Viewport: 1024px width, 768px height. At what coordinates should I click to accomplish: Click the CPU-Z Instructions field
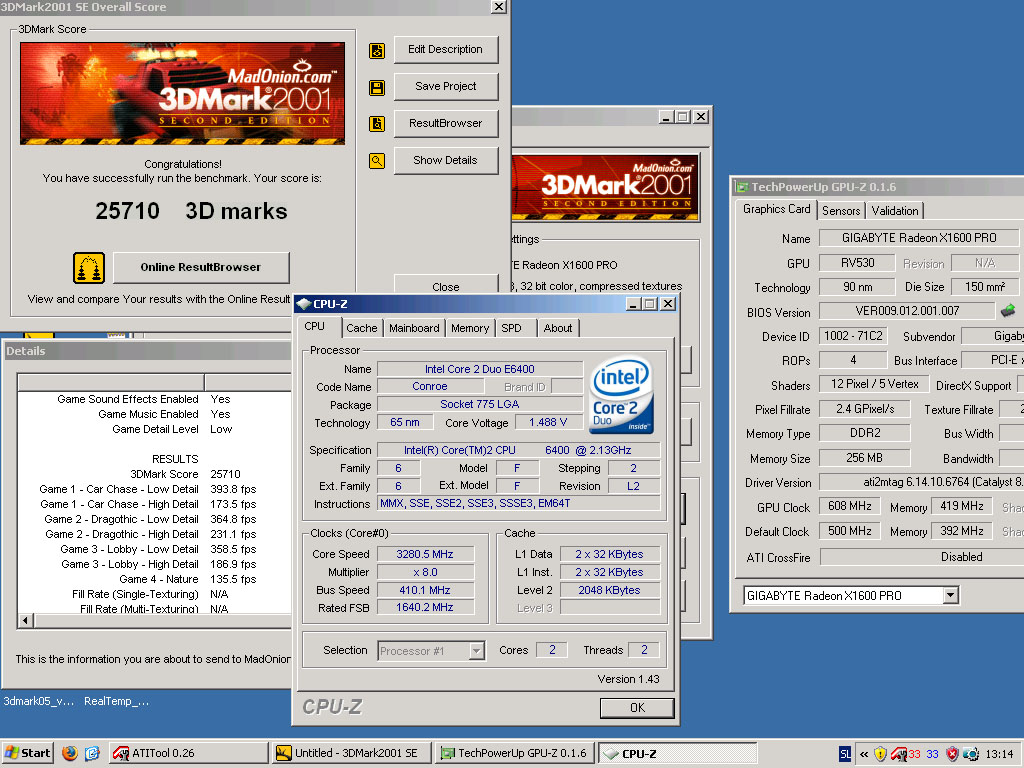(519, 504)
